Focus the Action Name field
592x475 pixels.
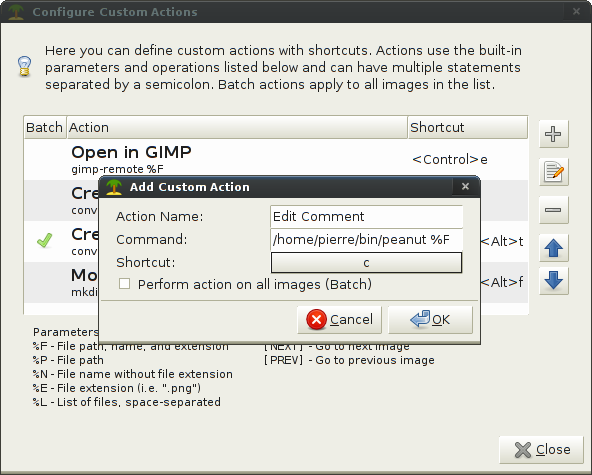366,216
